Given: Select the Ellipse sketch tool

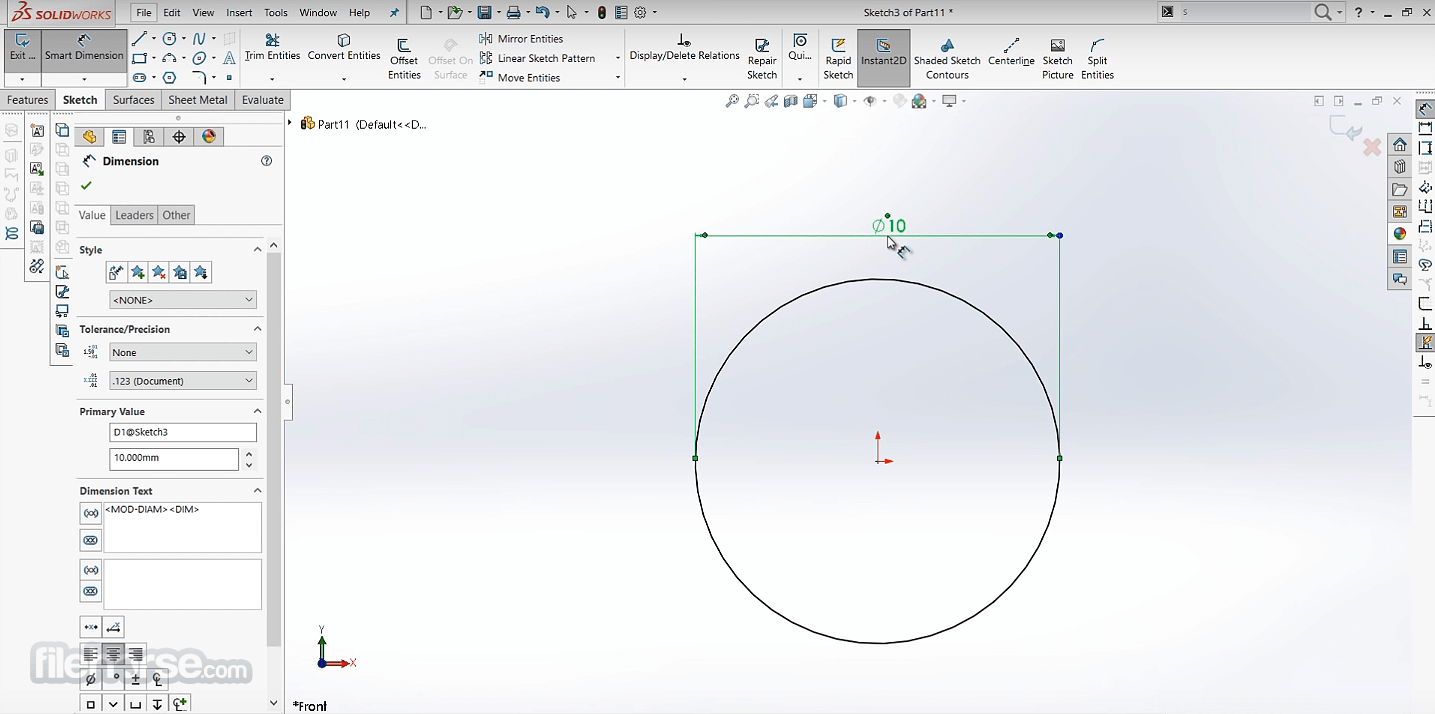Looking at the screenshot, I should (199, 58).
